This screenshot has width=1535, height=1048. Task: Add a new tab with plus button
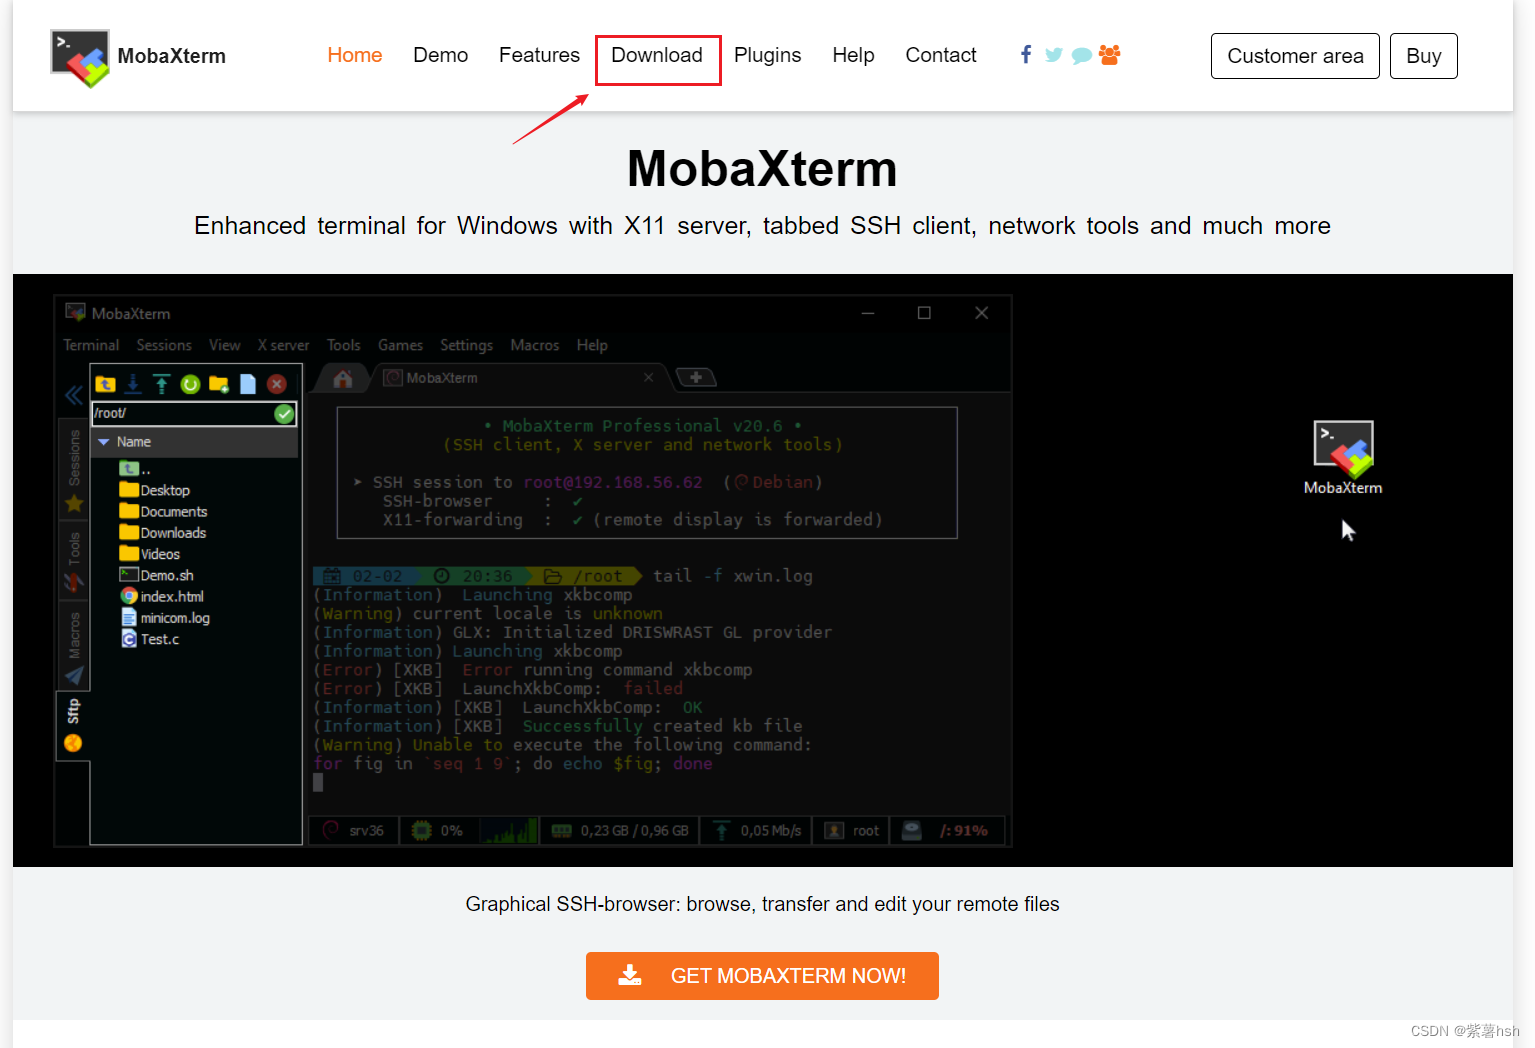pyautogui.click(x=696, y=377)
